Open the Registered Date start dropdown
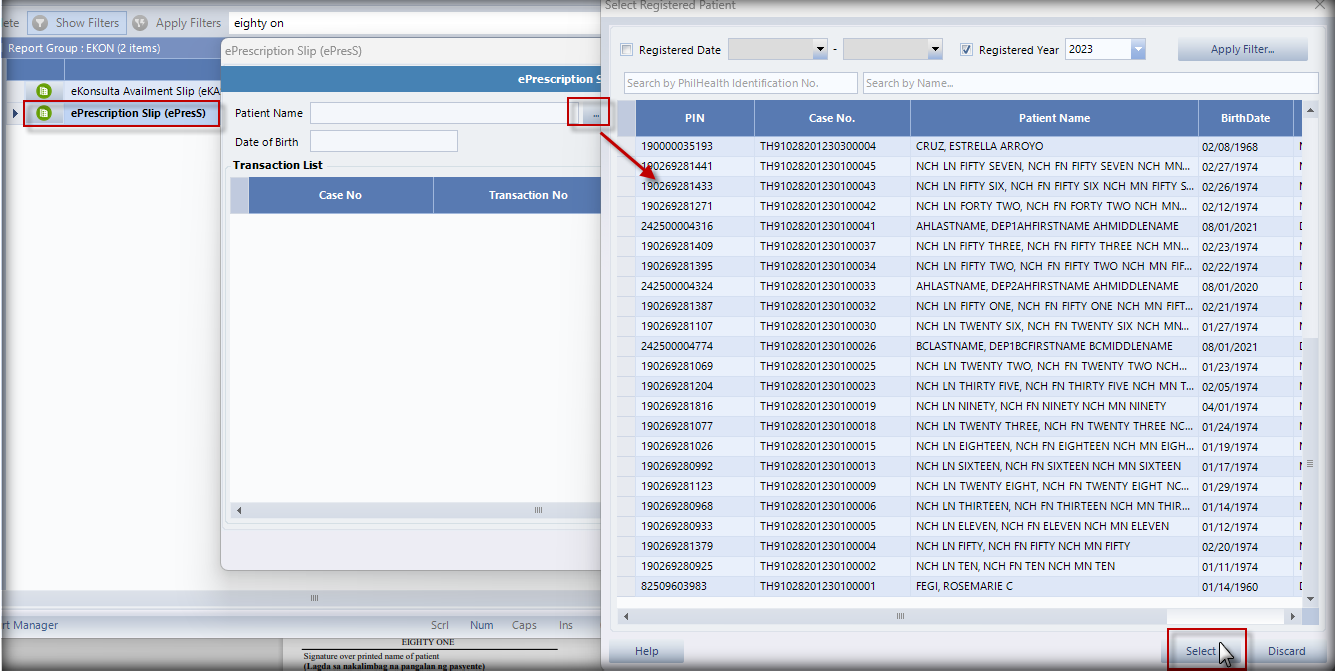1335x671 pixels. point(818,50)
